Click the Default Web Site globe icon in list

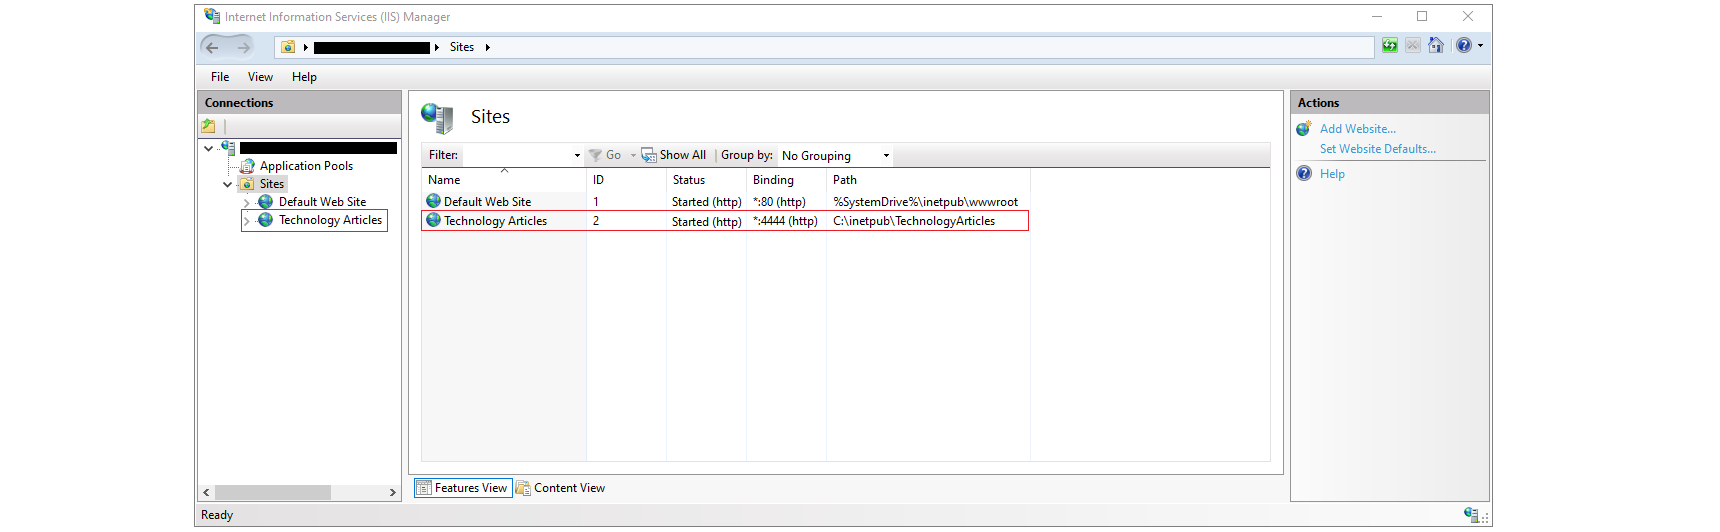coord(433,201)
